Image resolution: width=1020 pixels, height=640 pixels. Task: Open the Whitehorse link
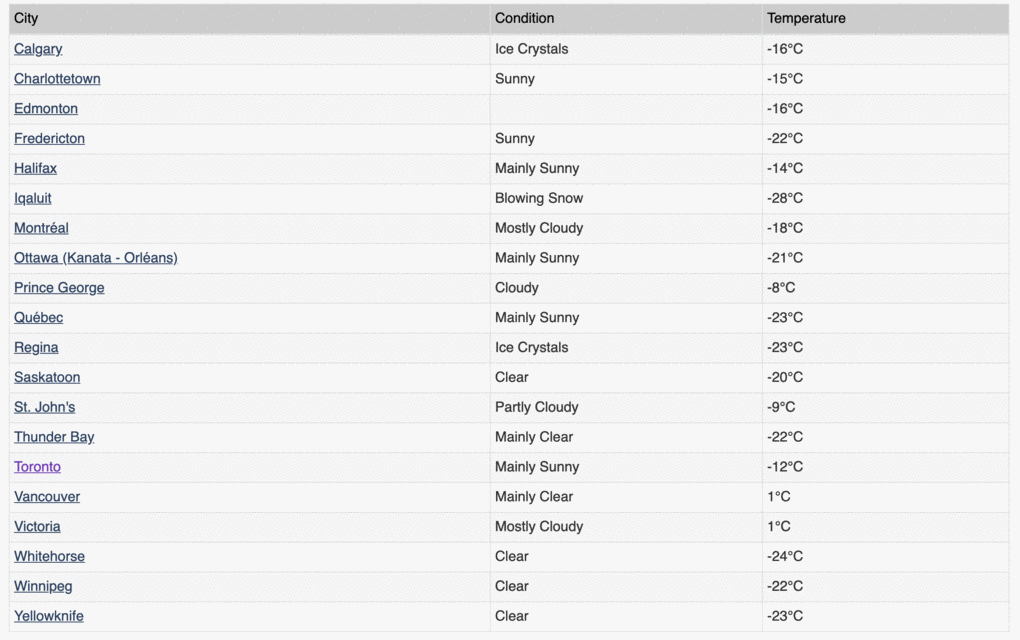point(49,557)
